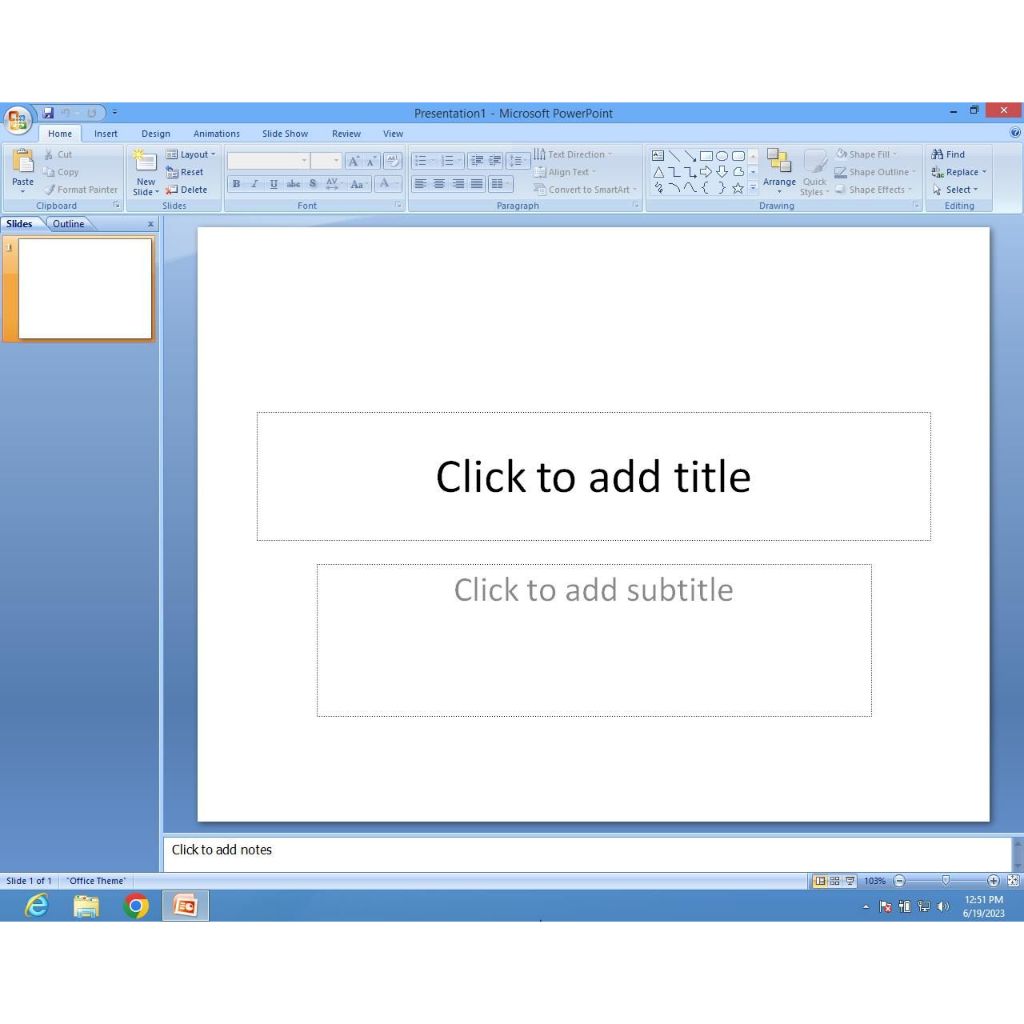The image size is (1024, 1024).
Task: Click 'Click to add subtitle' placeholder
Action: (594, 640)
